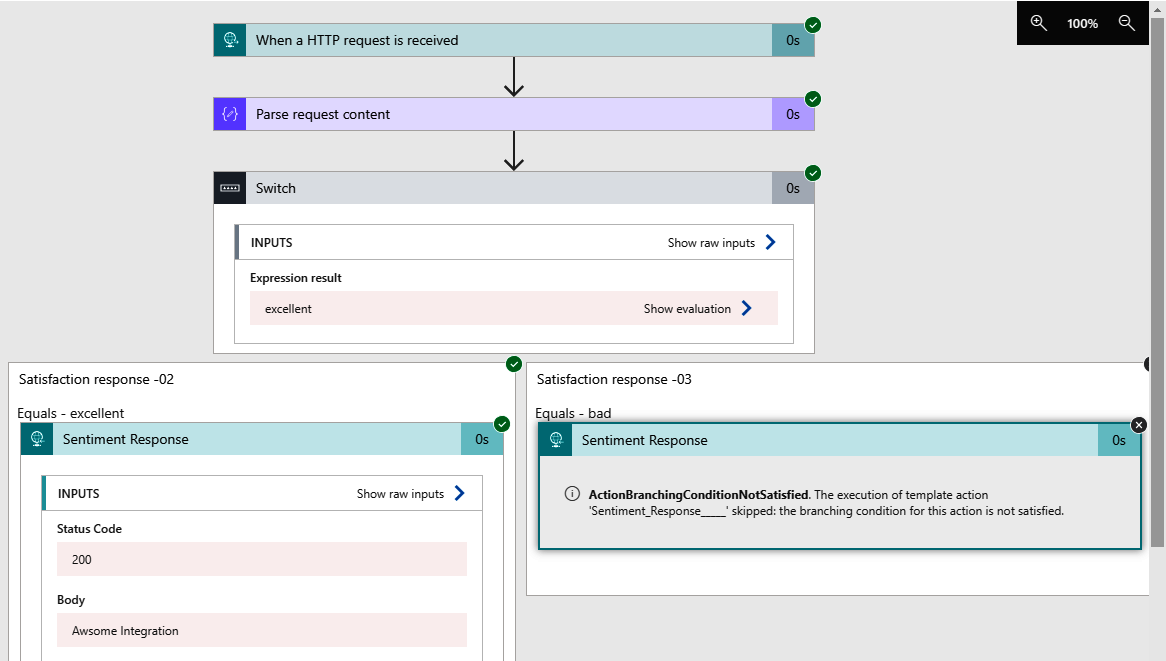Click the Status Code label
Image resolution: width=1166 pixels, height=661 pixels.
[x=89, y=529]
